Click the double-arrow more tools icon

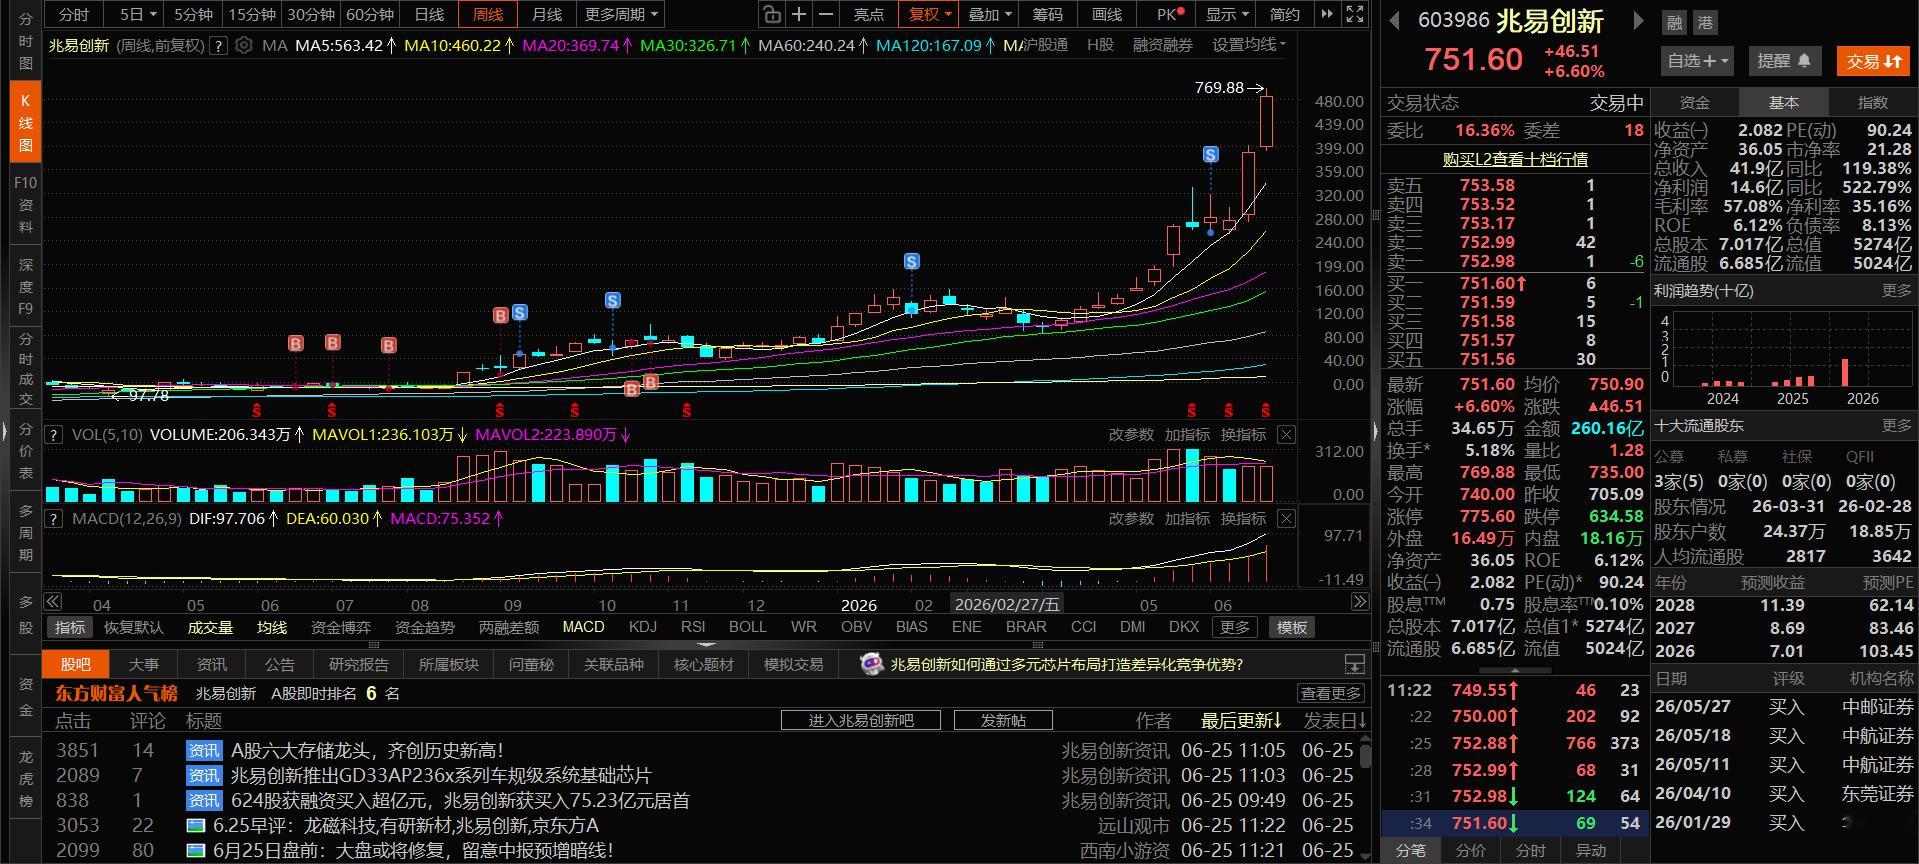1327,14
